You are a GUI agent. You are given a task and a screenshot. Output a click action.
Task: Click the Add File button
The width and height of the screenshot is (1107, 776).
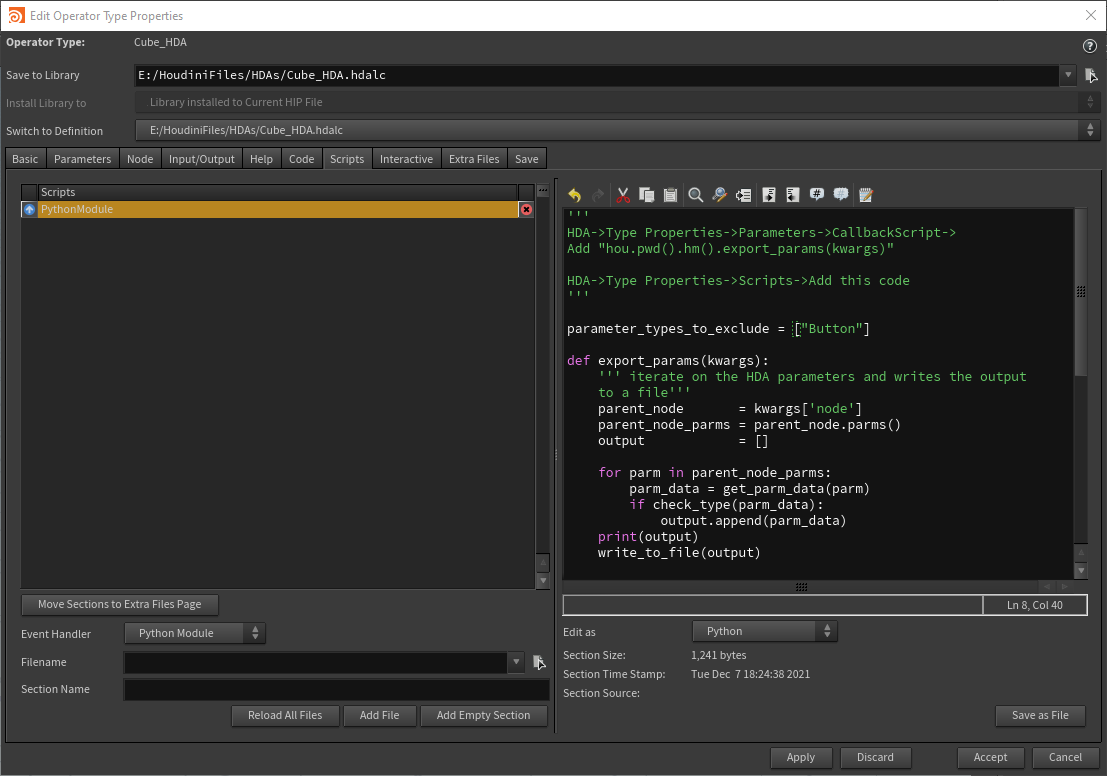point(379,715)
